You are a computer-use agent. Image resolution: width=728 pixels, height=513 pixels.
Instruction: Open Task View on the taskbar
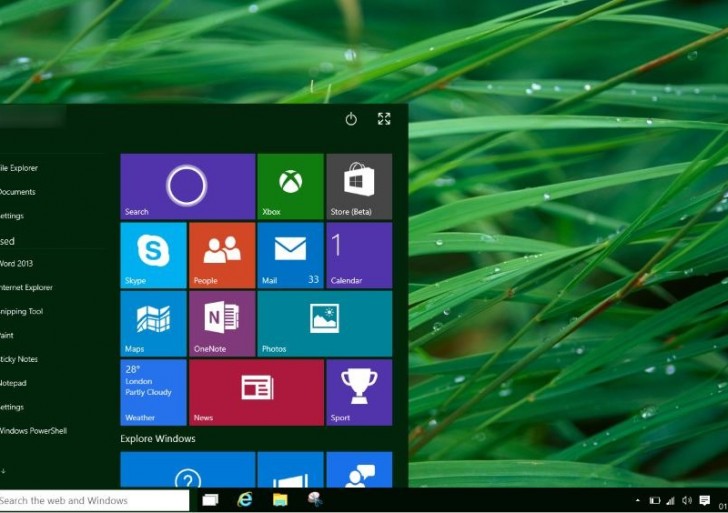(x=210, y=500)
